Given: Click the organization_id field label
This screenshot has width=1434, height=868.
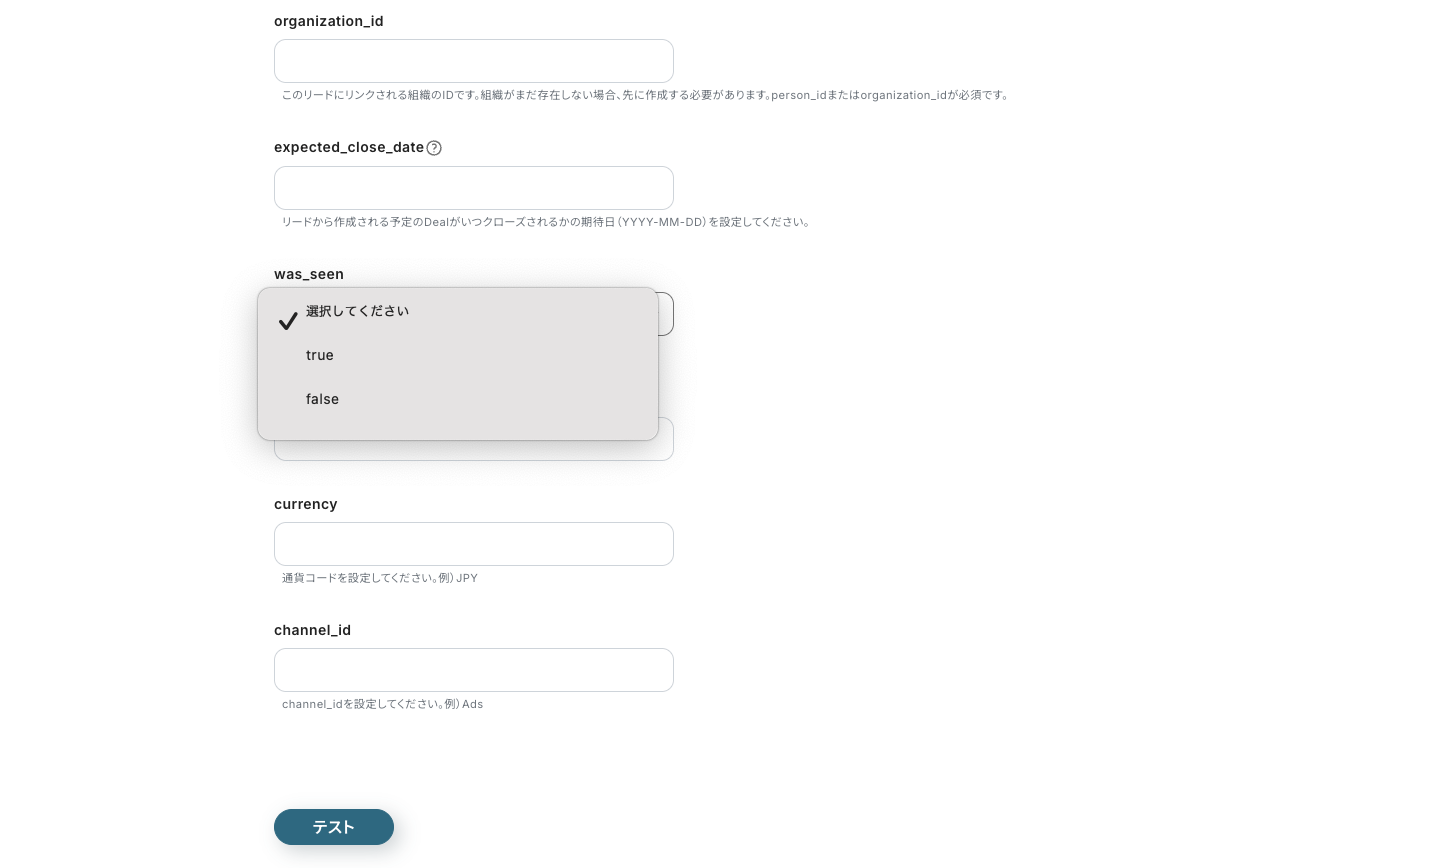Looking at the screenshot, I should point(328,21).
